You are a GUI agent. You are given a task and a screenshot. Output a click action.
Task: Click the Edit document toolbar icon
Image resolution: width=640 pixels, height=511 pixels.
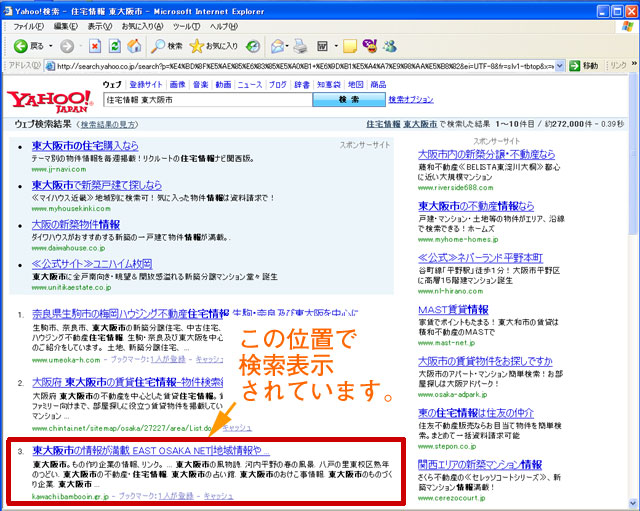point(322,46)
